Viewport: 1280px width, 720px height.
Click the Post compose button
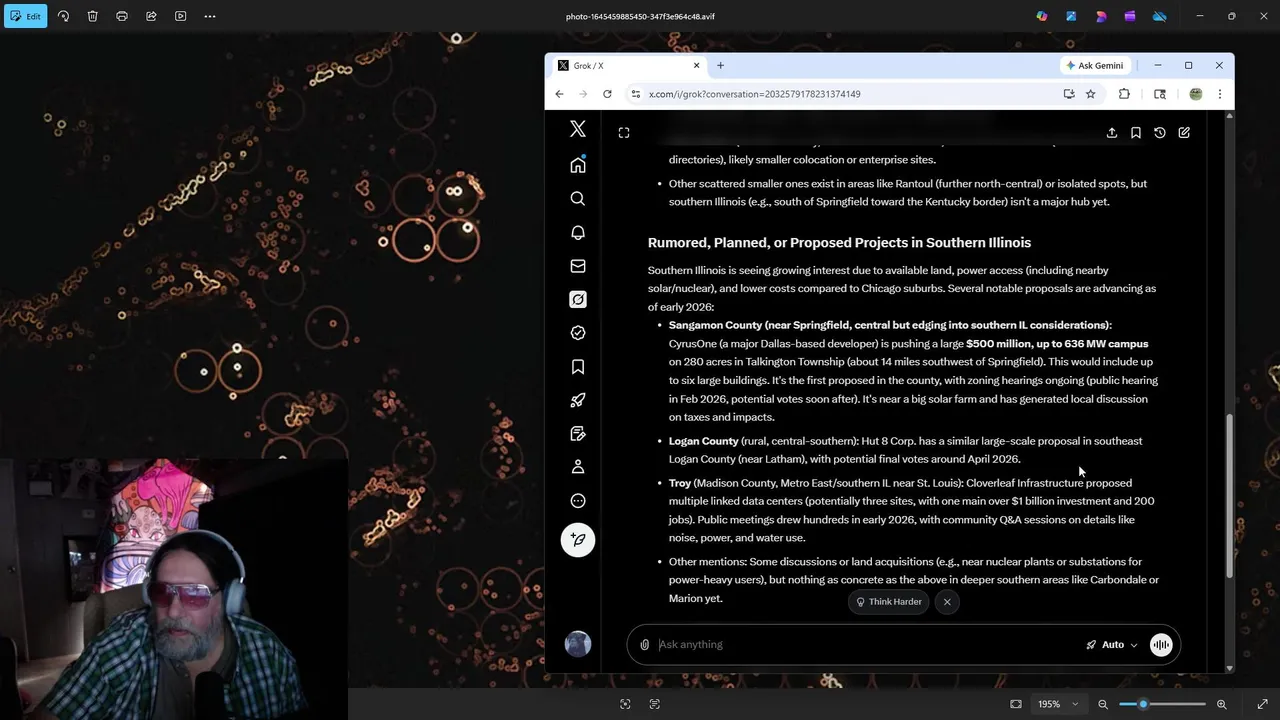tap(578, 540)
